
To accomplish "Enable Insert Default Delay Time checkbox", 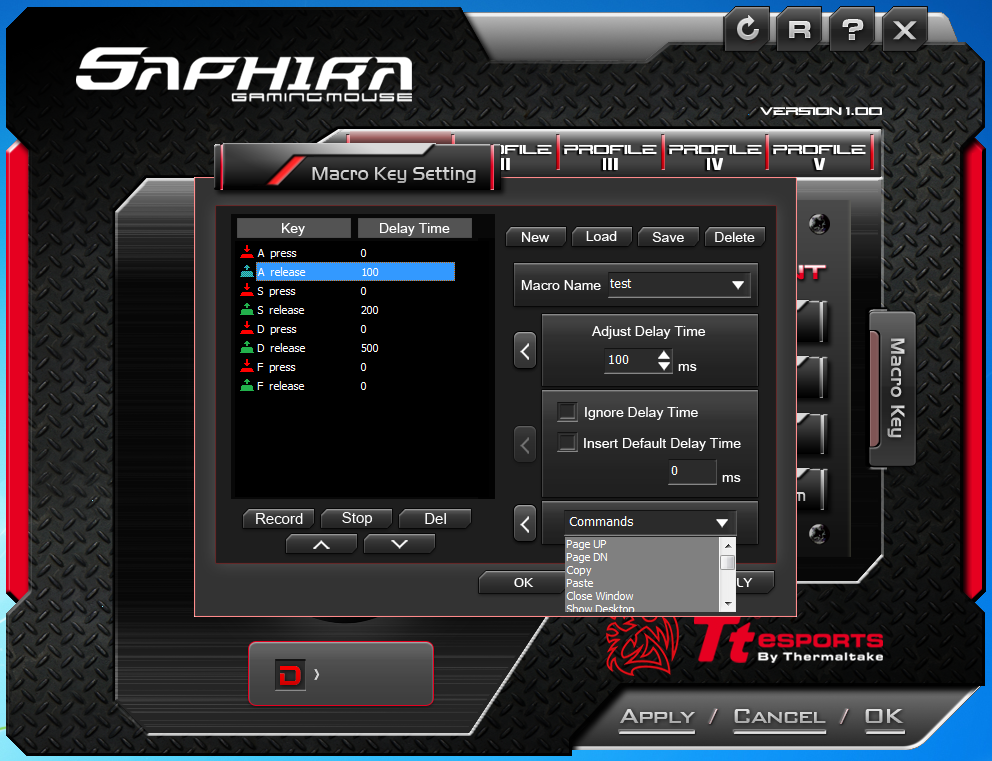I will click(567, 442).
